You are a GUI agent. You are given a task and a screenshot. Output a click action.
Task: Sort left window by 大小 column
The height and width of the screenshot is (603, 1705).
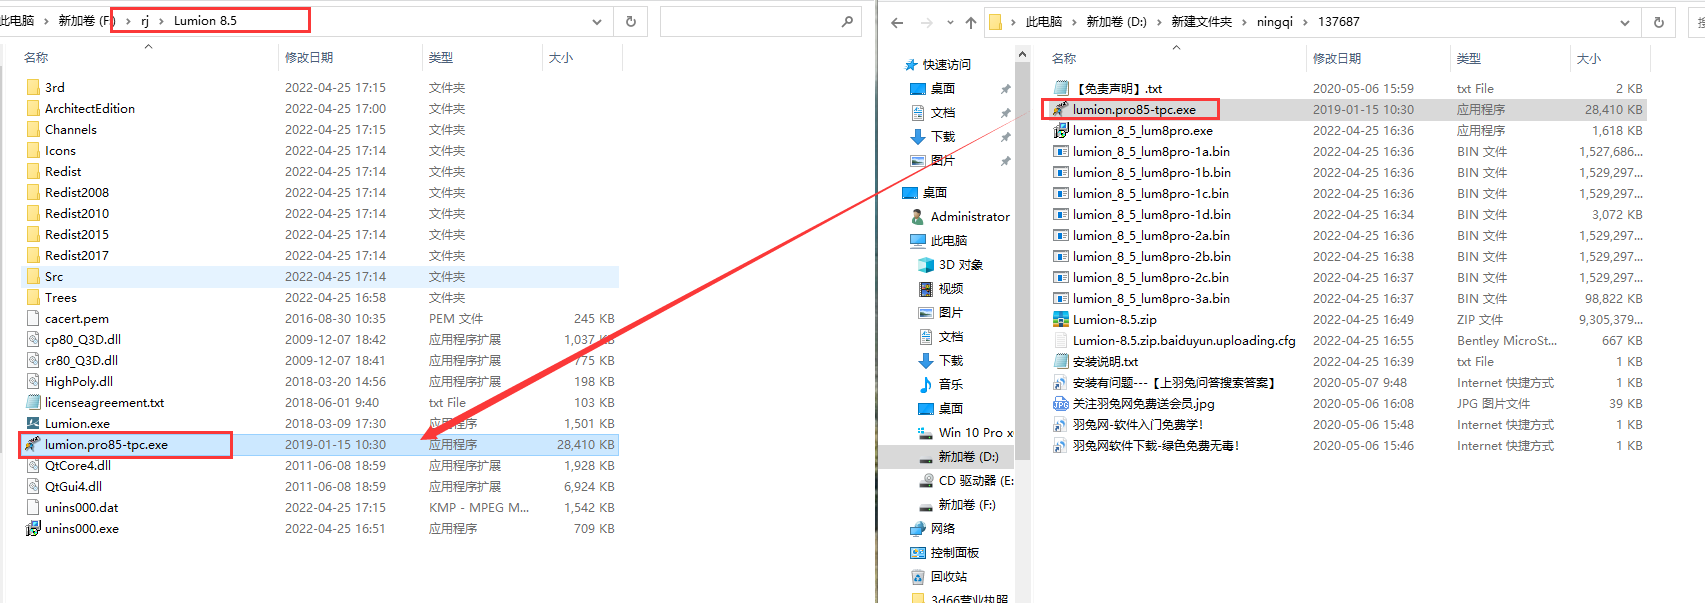point(561,58)
